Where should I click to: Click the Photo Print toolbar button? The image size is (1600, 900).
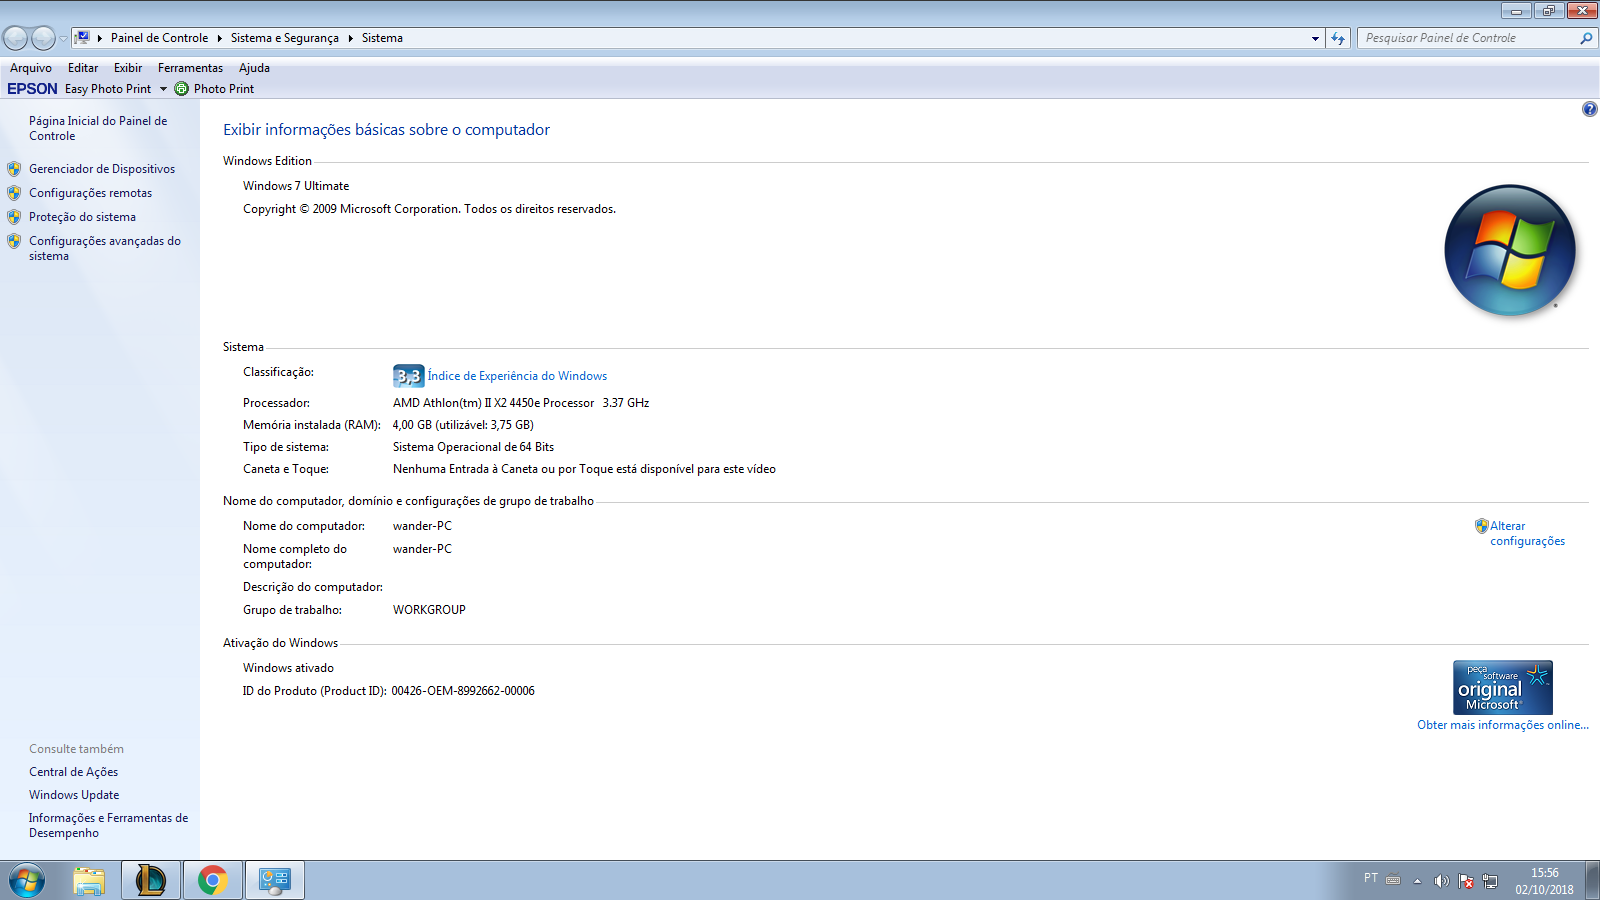pyautogui.click(x=214, y=89)
